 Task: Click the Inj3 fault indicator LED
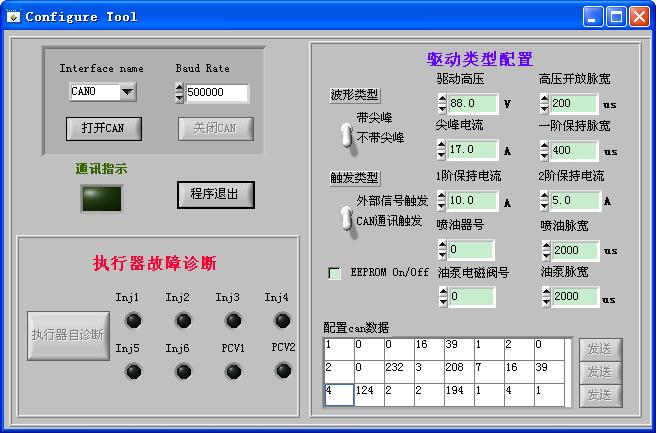coord(233,321)
